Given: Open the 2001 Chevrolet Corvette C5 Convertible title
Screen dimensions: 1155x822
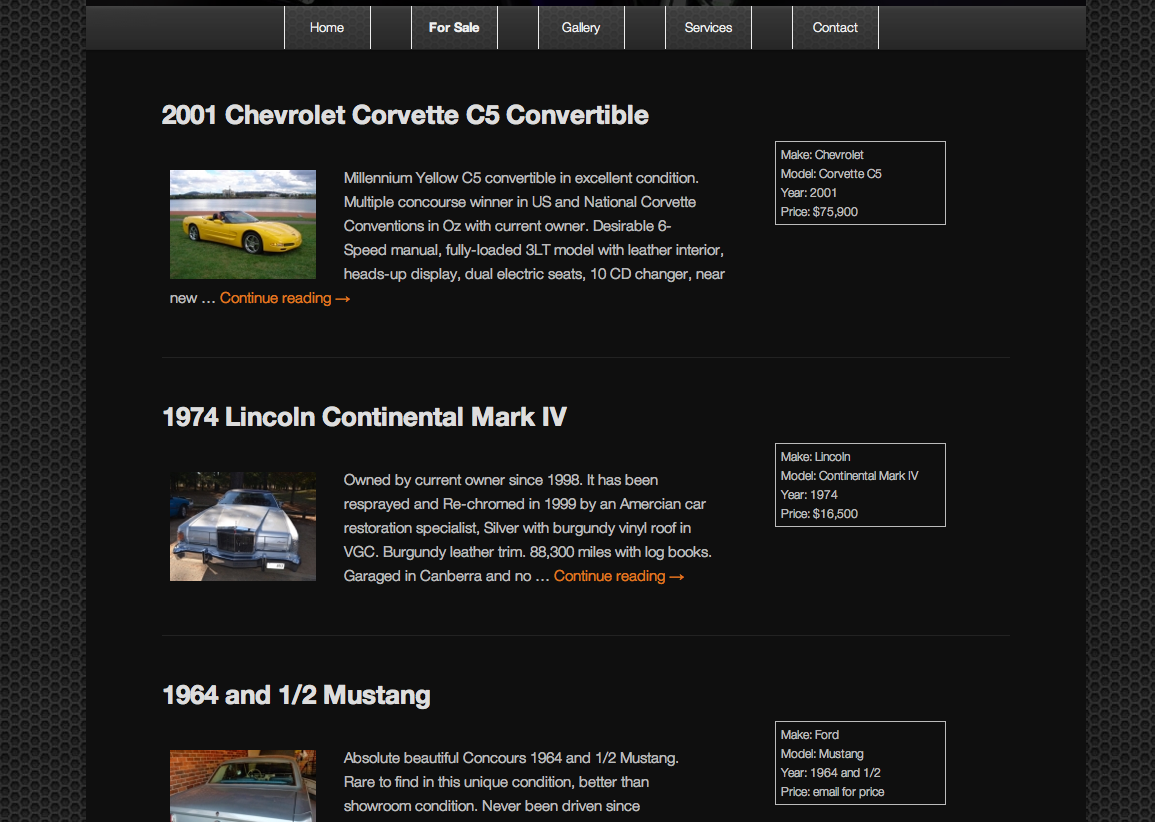Looking at the screenshot, I should point(405,115).
